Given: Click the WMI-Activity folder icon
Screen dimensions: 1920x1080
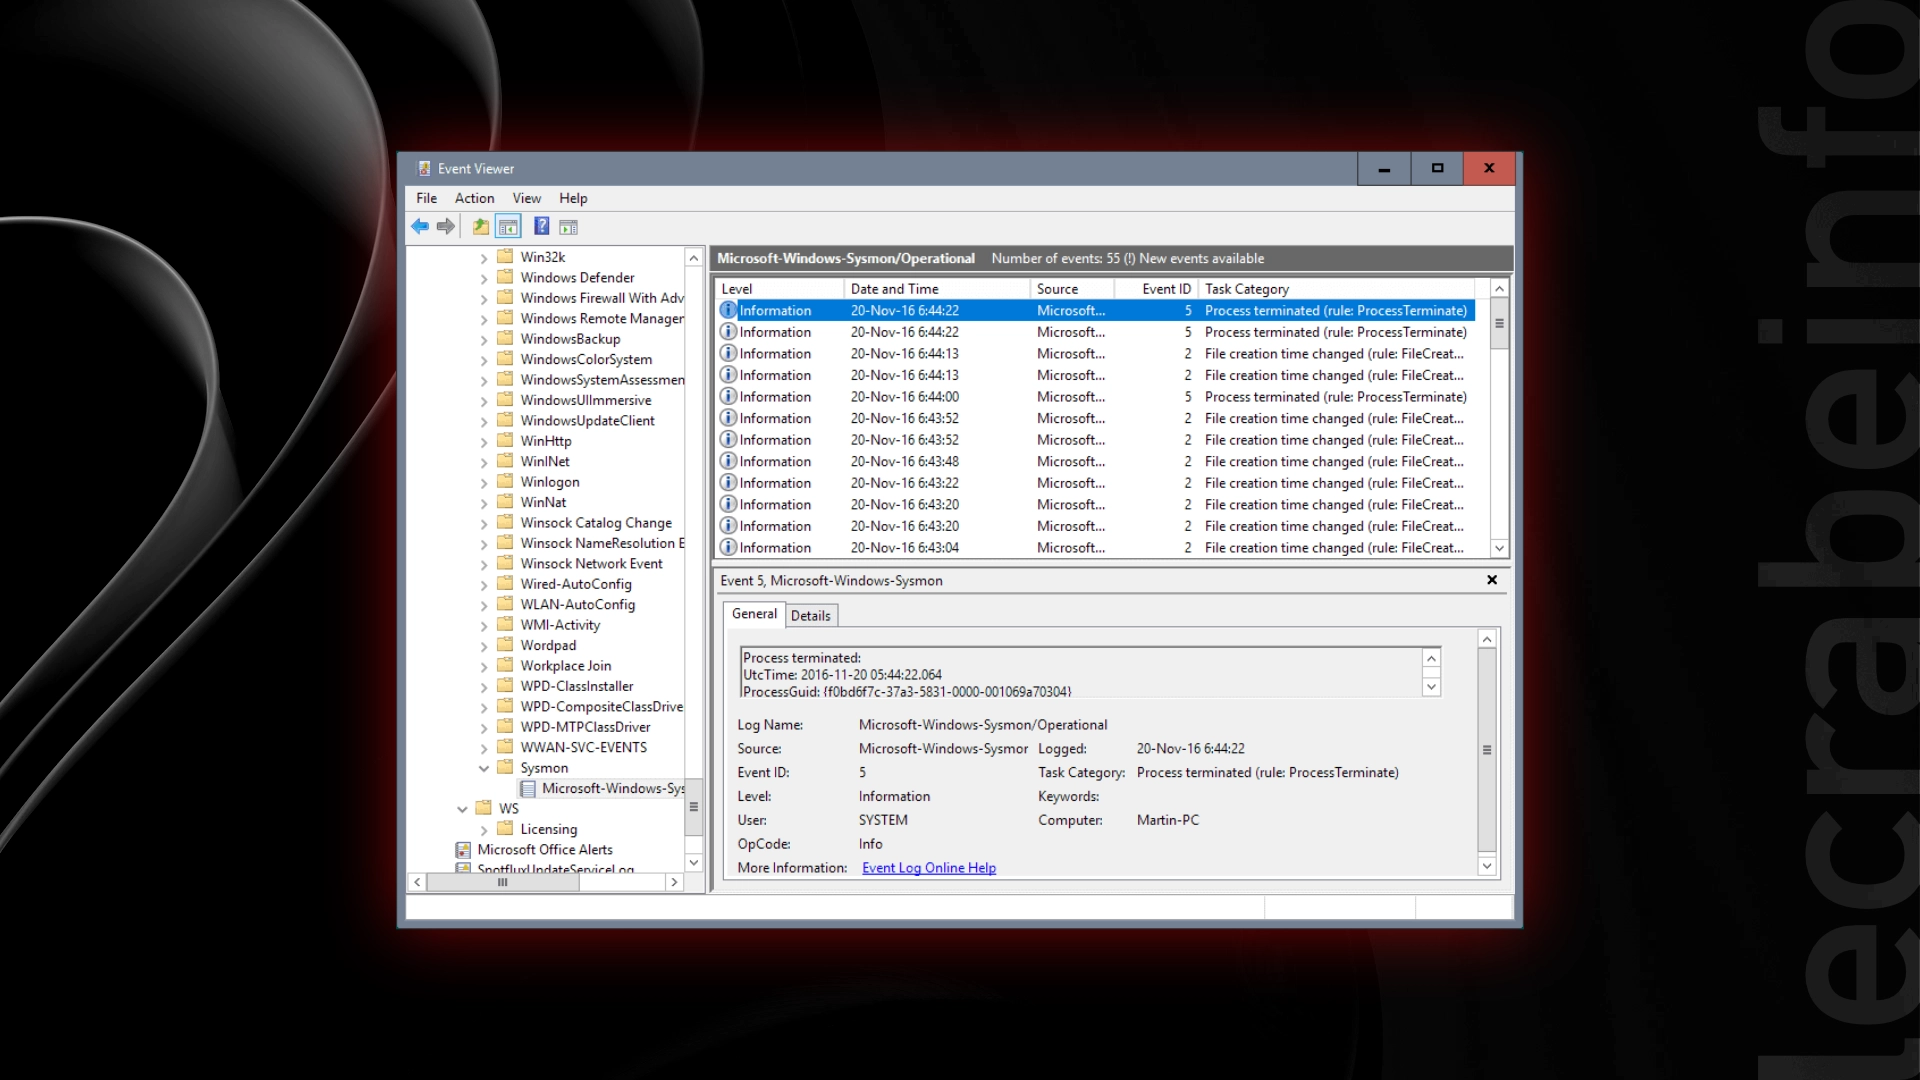Looking at the screenshot, I should 505,625.
